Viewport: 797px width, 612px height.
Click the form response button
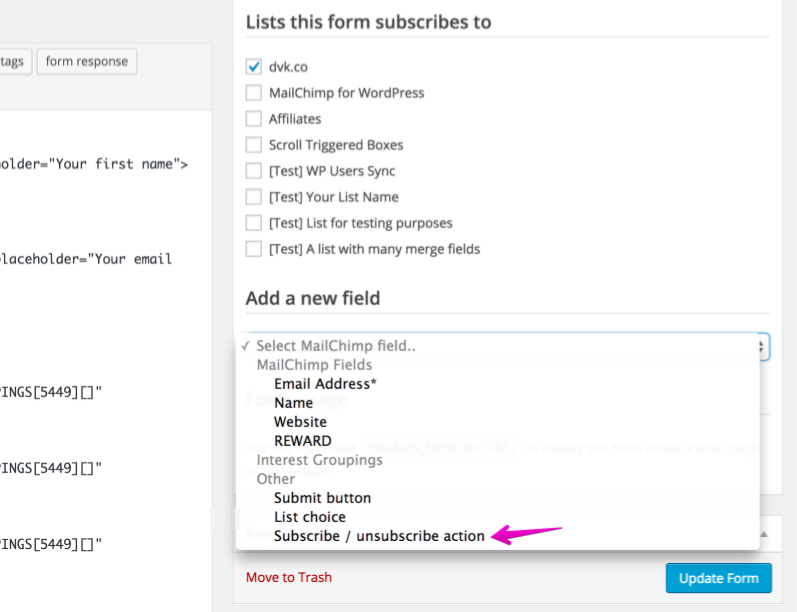[87, 62]
